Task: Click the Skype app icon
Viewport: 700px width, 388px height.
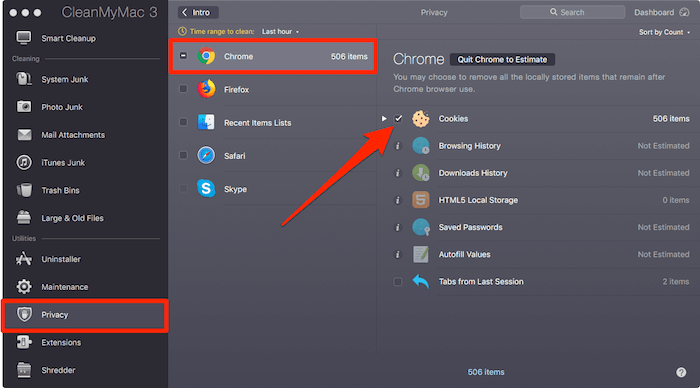Action: tap(206, 188)
